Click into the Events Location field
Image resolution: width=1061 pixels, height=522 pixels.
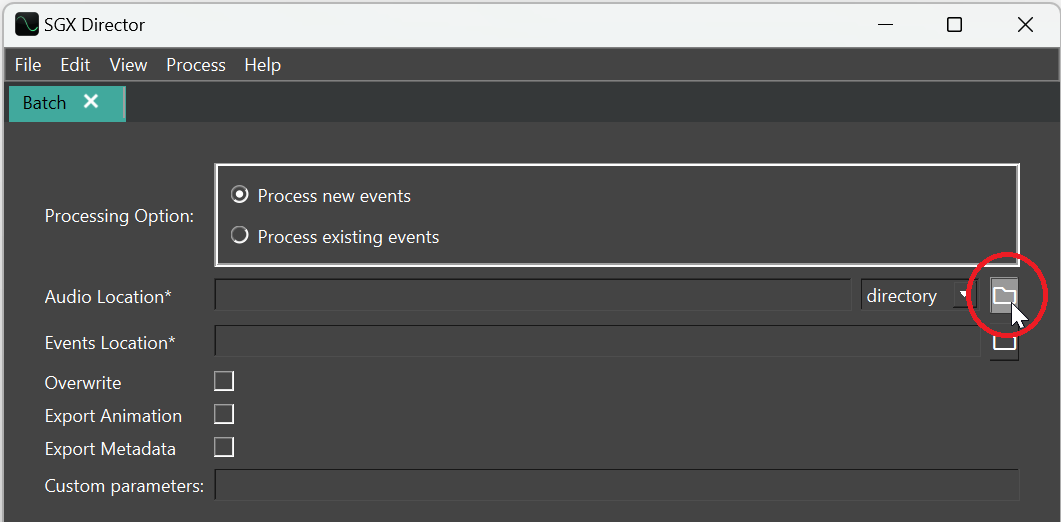597,342
